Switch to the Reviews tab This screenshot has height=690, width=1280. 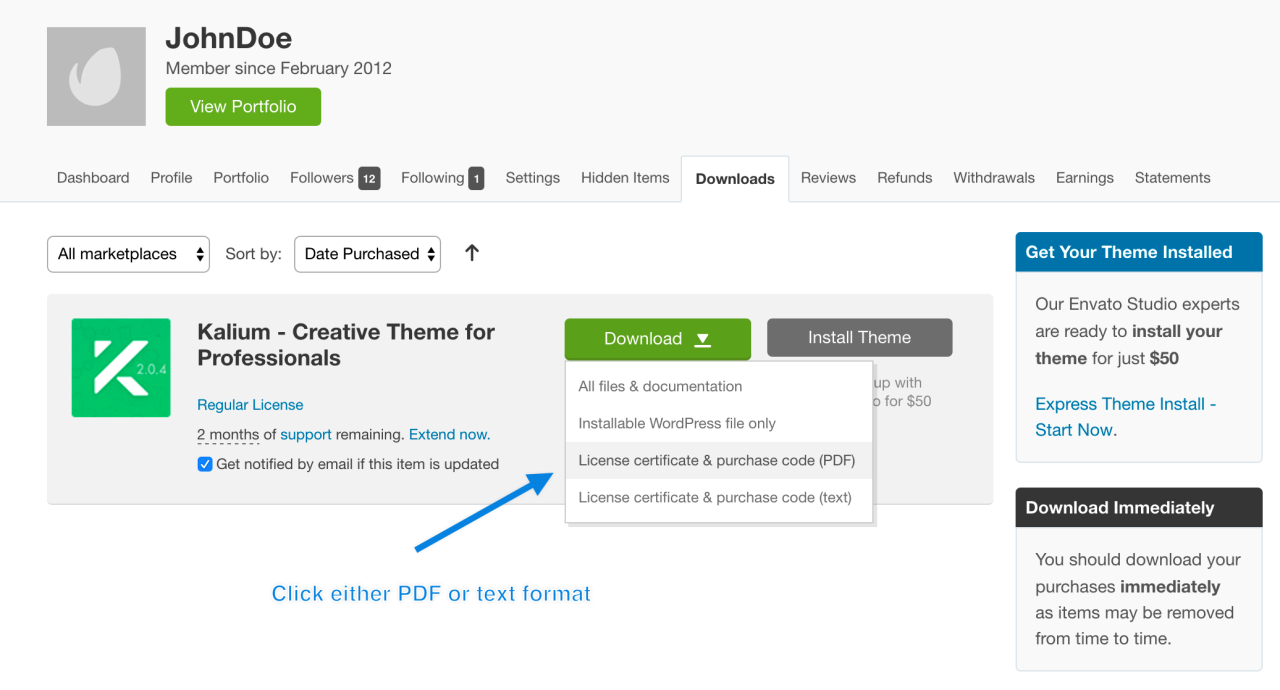[828, 177]
